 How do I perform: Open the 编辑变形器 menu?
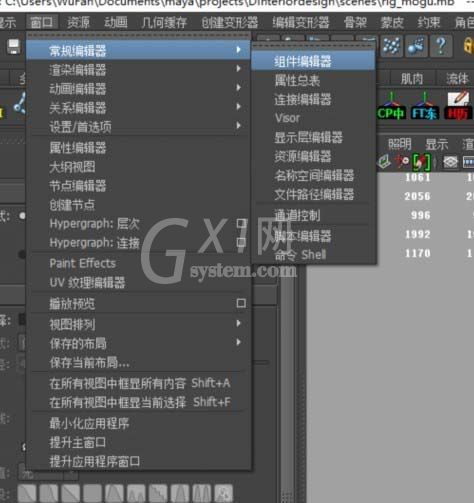coord(301,22)
